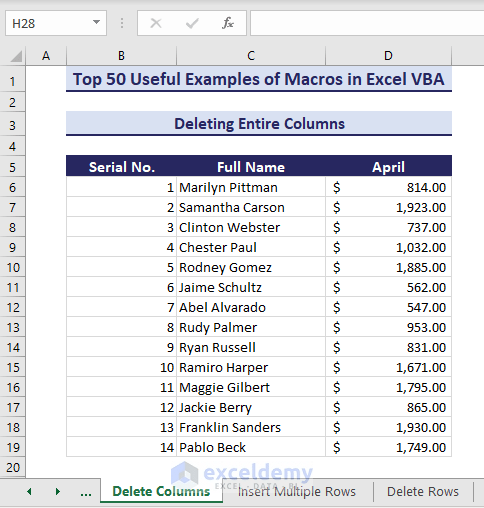The height and width of the screenshot is (508, 484).
Task: Click the title 'Top 50 Useful Examples of Macros' cell
Action: [x=259, y=79]
